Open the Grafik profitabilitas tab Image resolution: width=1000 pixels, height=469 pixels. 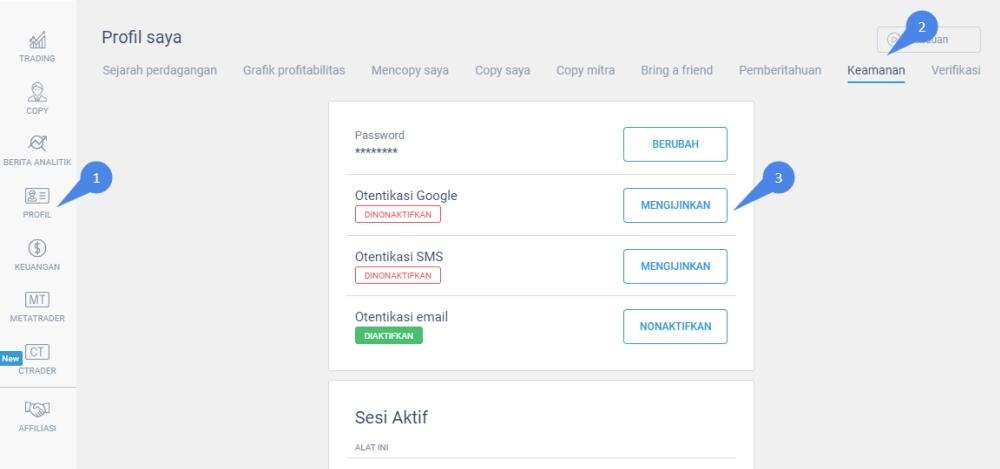coord(294,70)
